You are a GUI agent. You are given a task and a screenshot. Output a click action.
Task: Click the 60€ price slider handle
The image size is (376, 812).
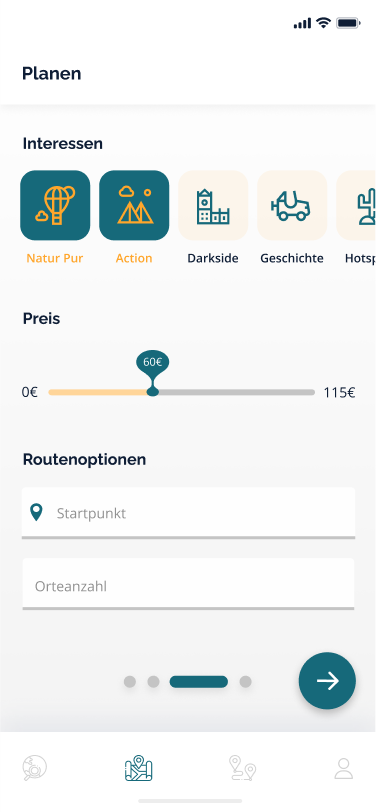pyautogui.click(x=152, y=392)
